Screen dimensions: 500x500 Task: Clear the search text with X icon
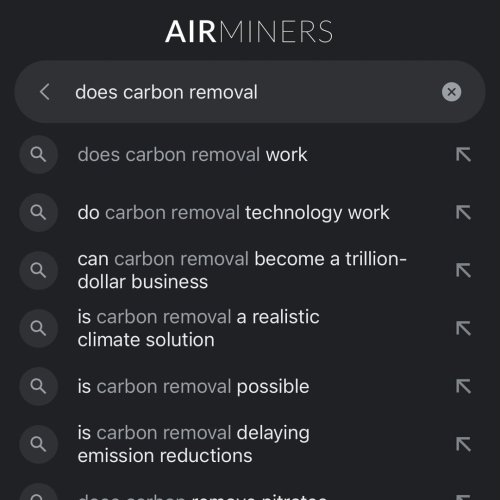(451, 92)
